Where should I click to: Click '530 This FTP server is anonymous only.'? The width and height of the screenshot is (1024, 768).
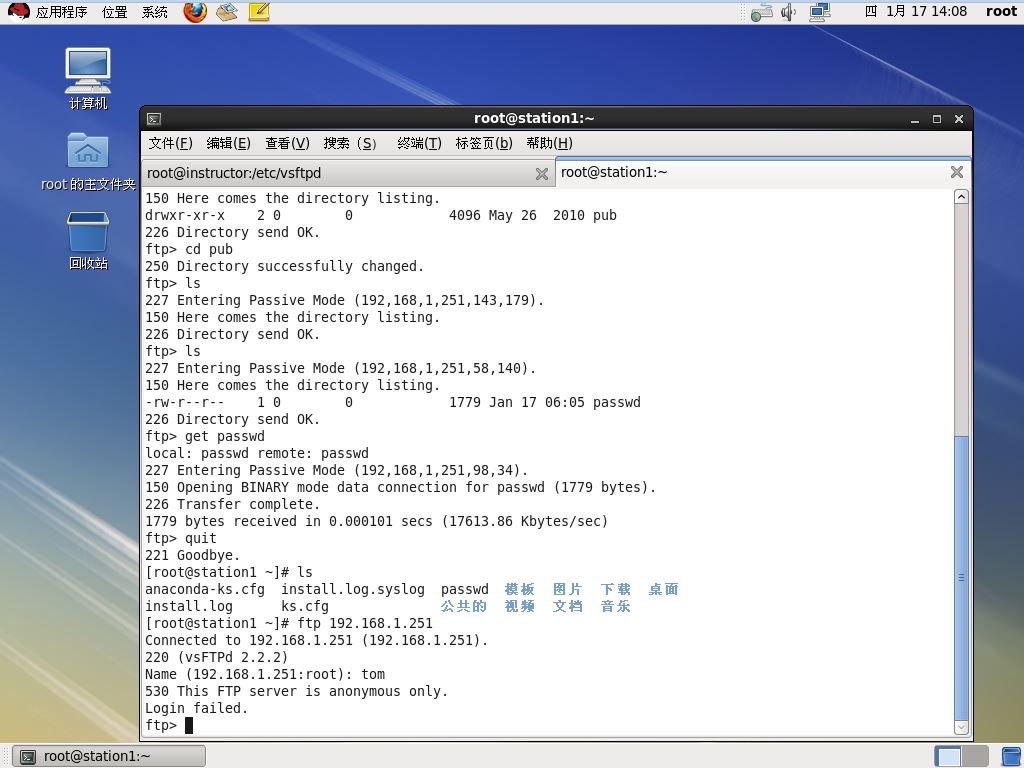pos(296,691)
